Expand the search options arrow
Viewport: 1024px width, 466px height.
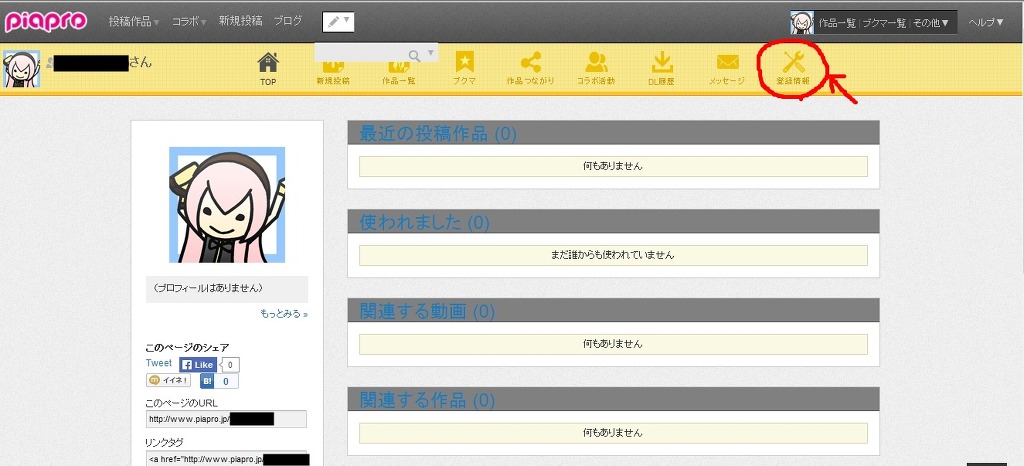click(430, 53)
